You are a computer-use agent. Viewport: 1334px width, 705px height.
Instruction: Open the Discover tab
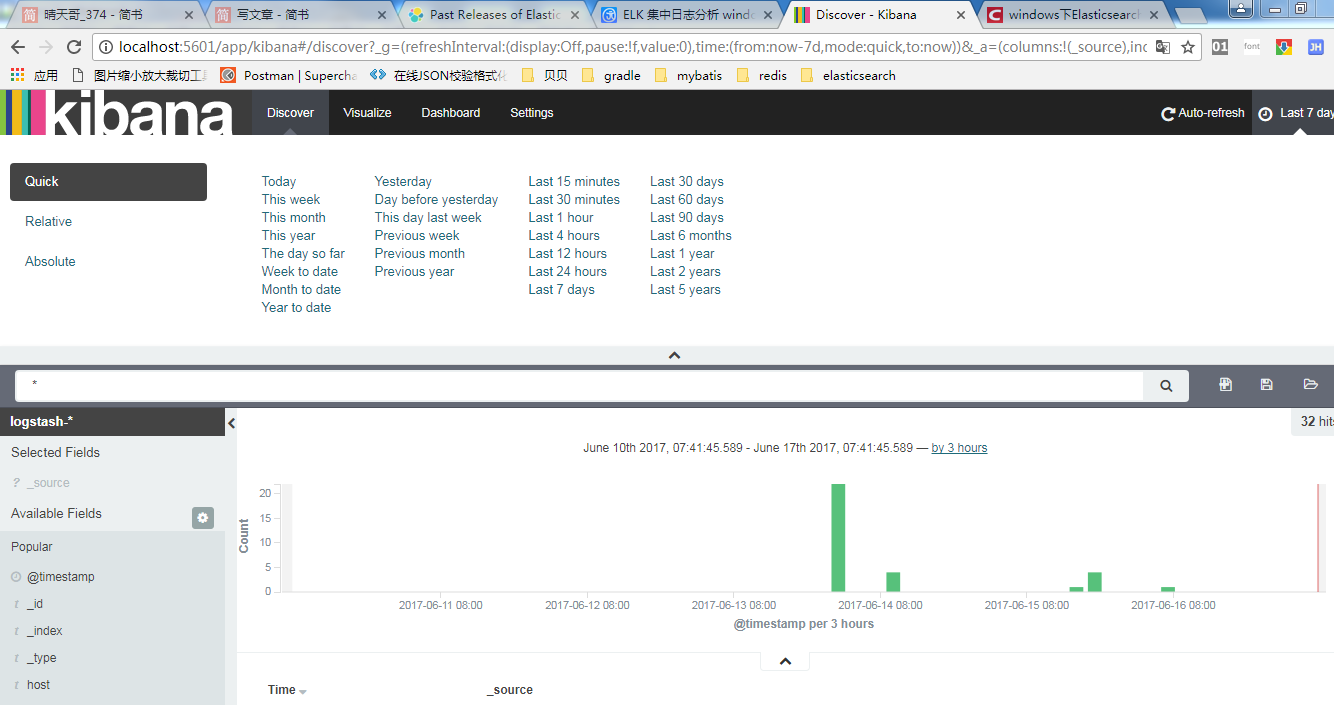[x=290, y=112]
